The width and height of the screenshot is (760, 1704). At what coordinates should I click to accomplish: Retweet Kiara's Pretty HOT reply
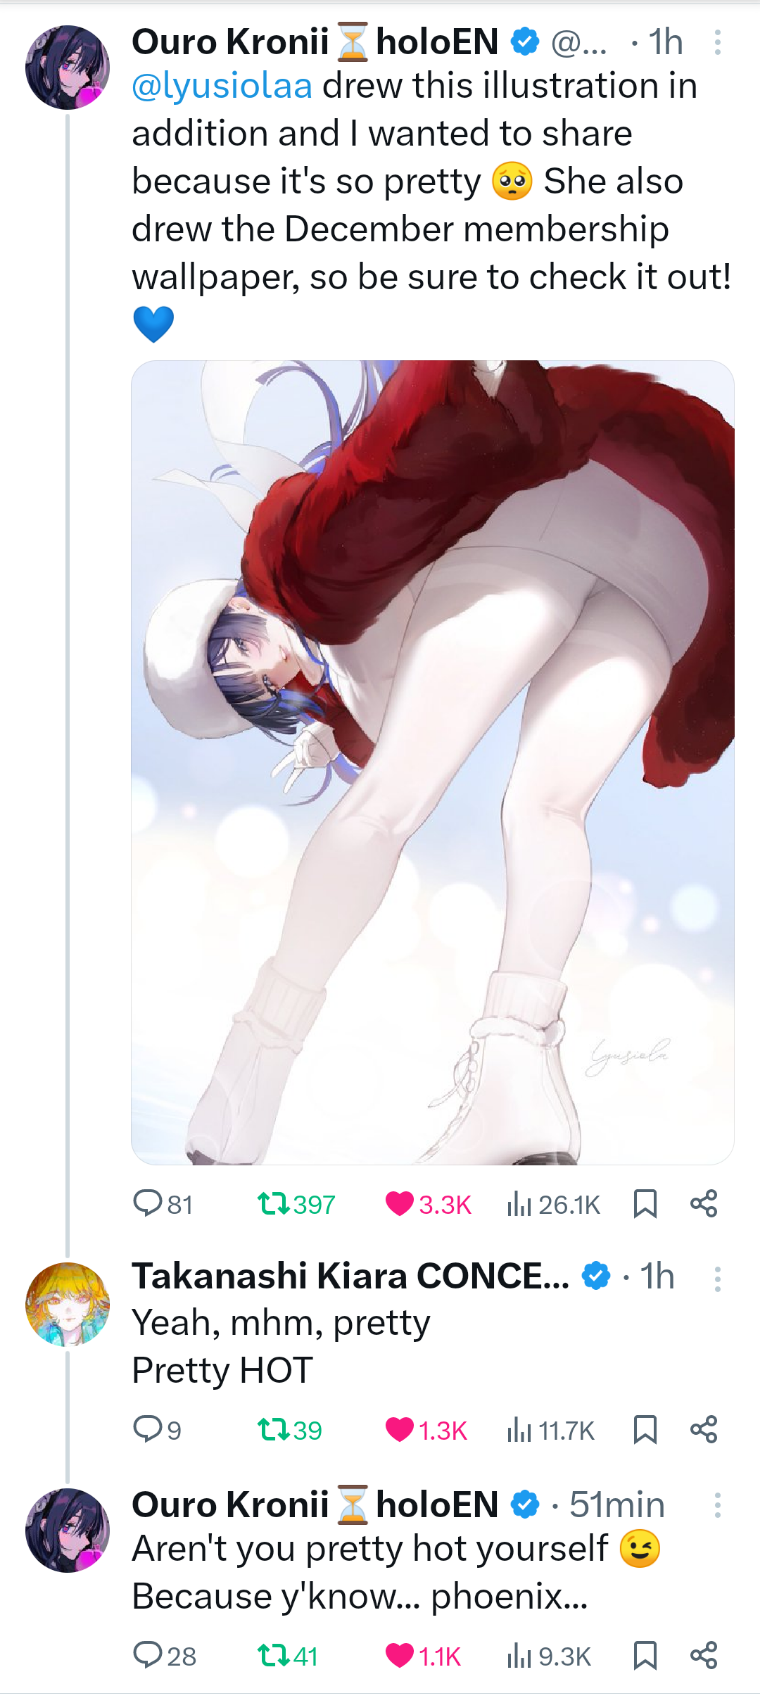point(290,1429)
